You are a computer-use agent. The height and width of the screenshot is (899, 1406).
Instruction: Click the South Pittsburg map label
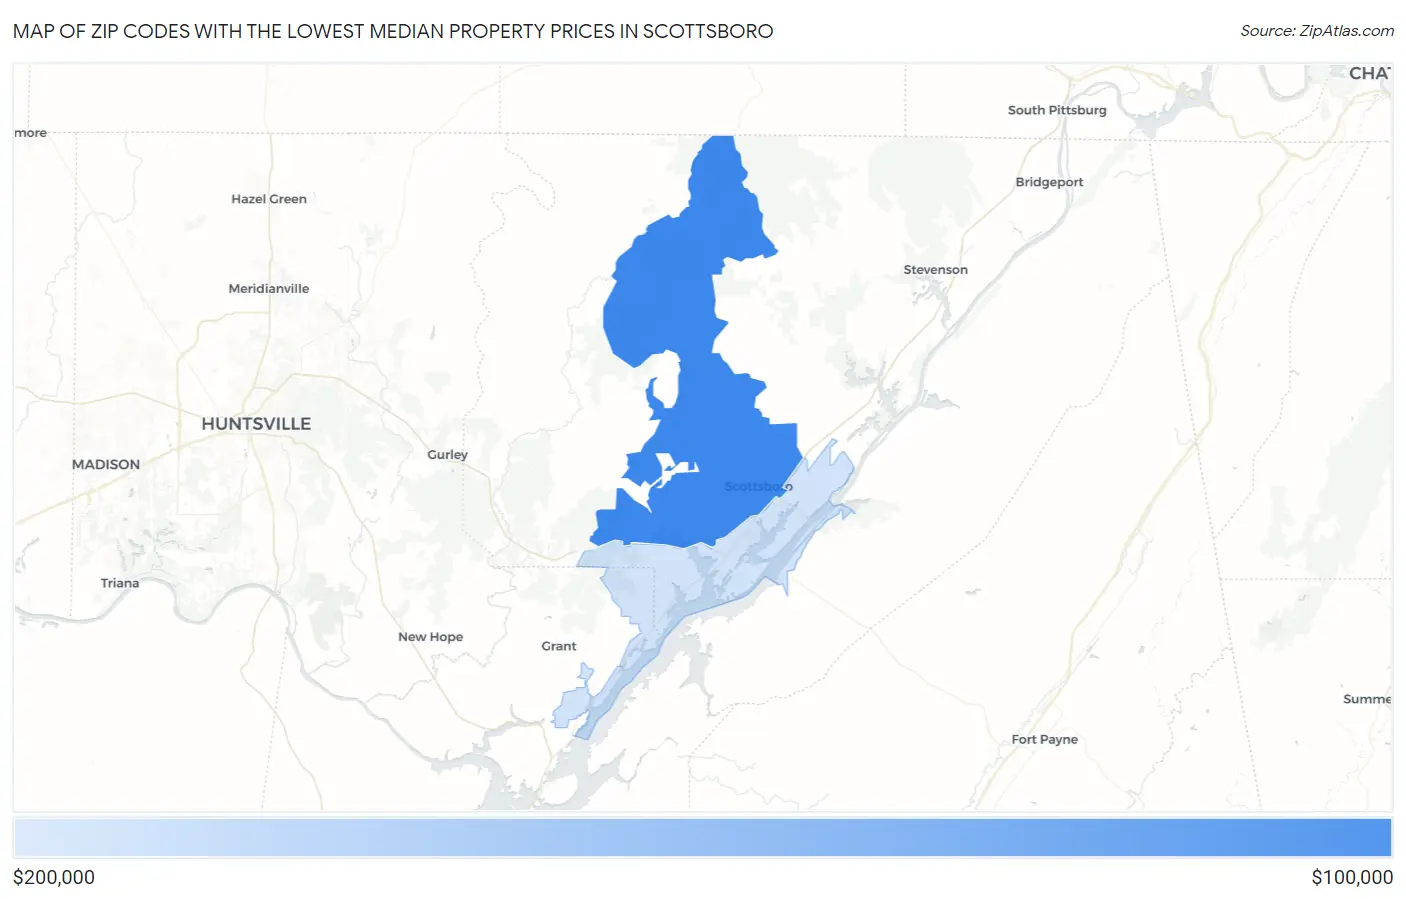coord(1057,110)
